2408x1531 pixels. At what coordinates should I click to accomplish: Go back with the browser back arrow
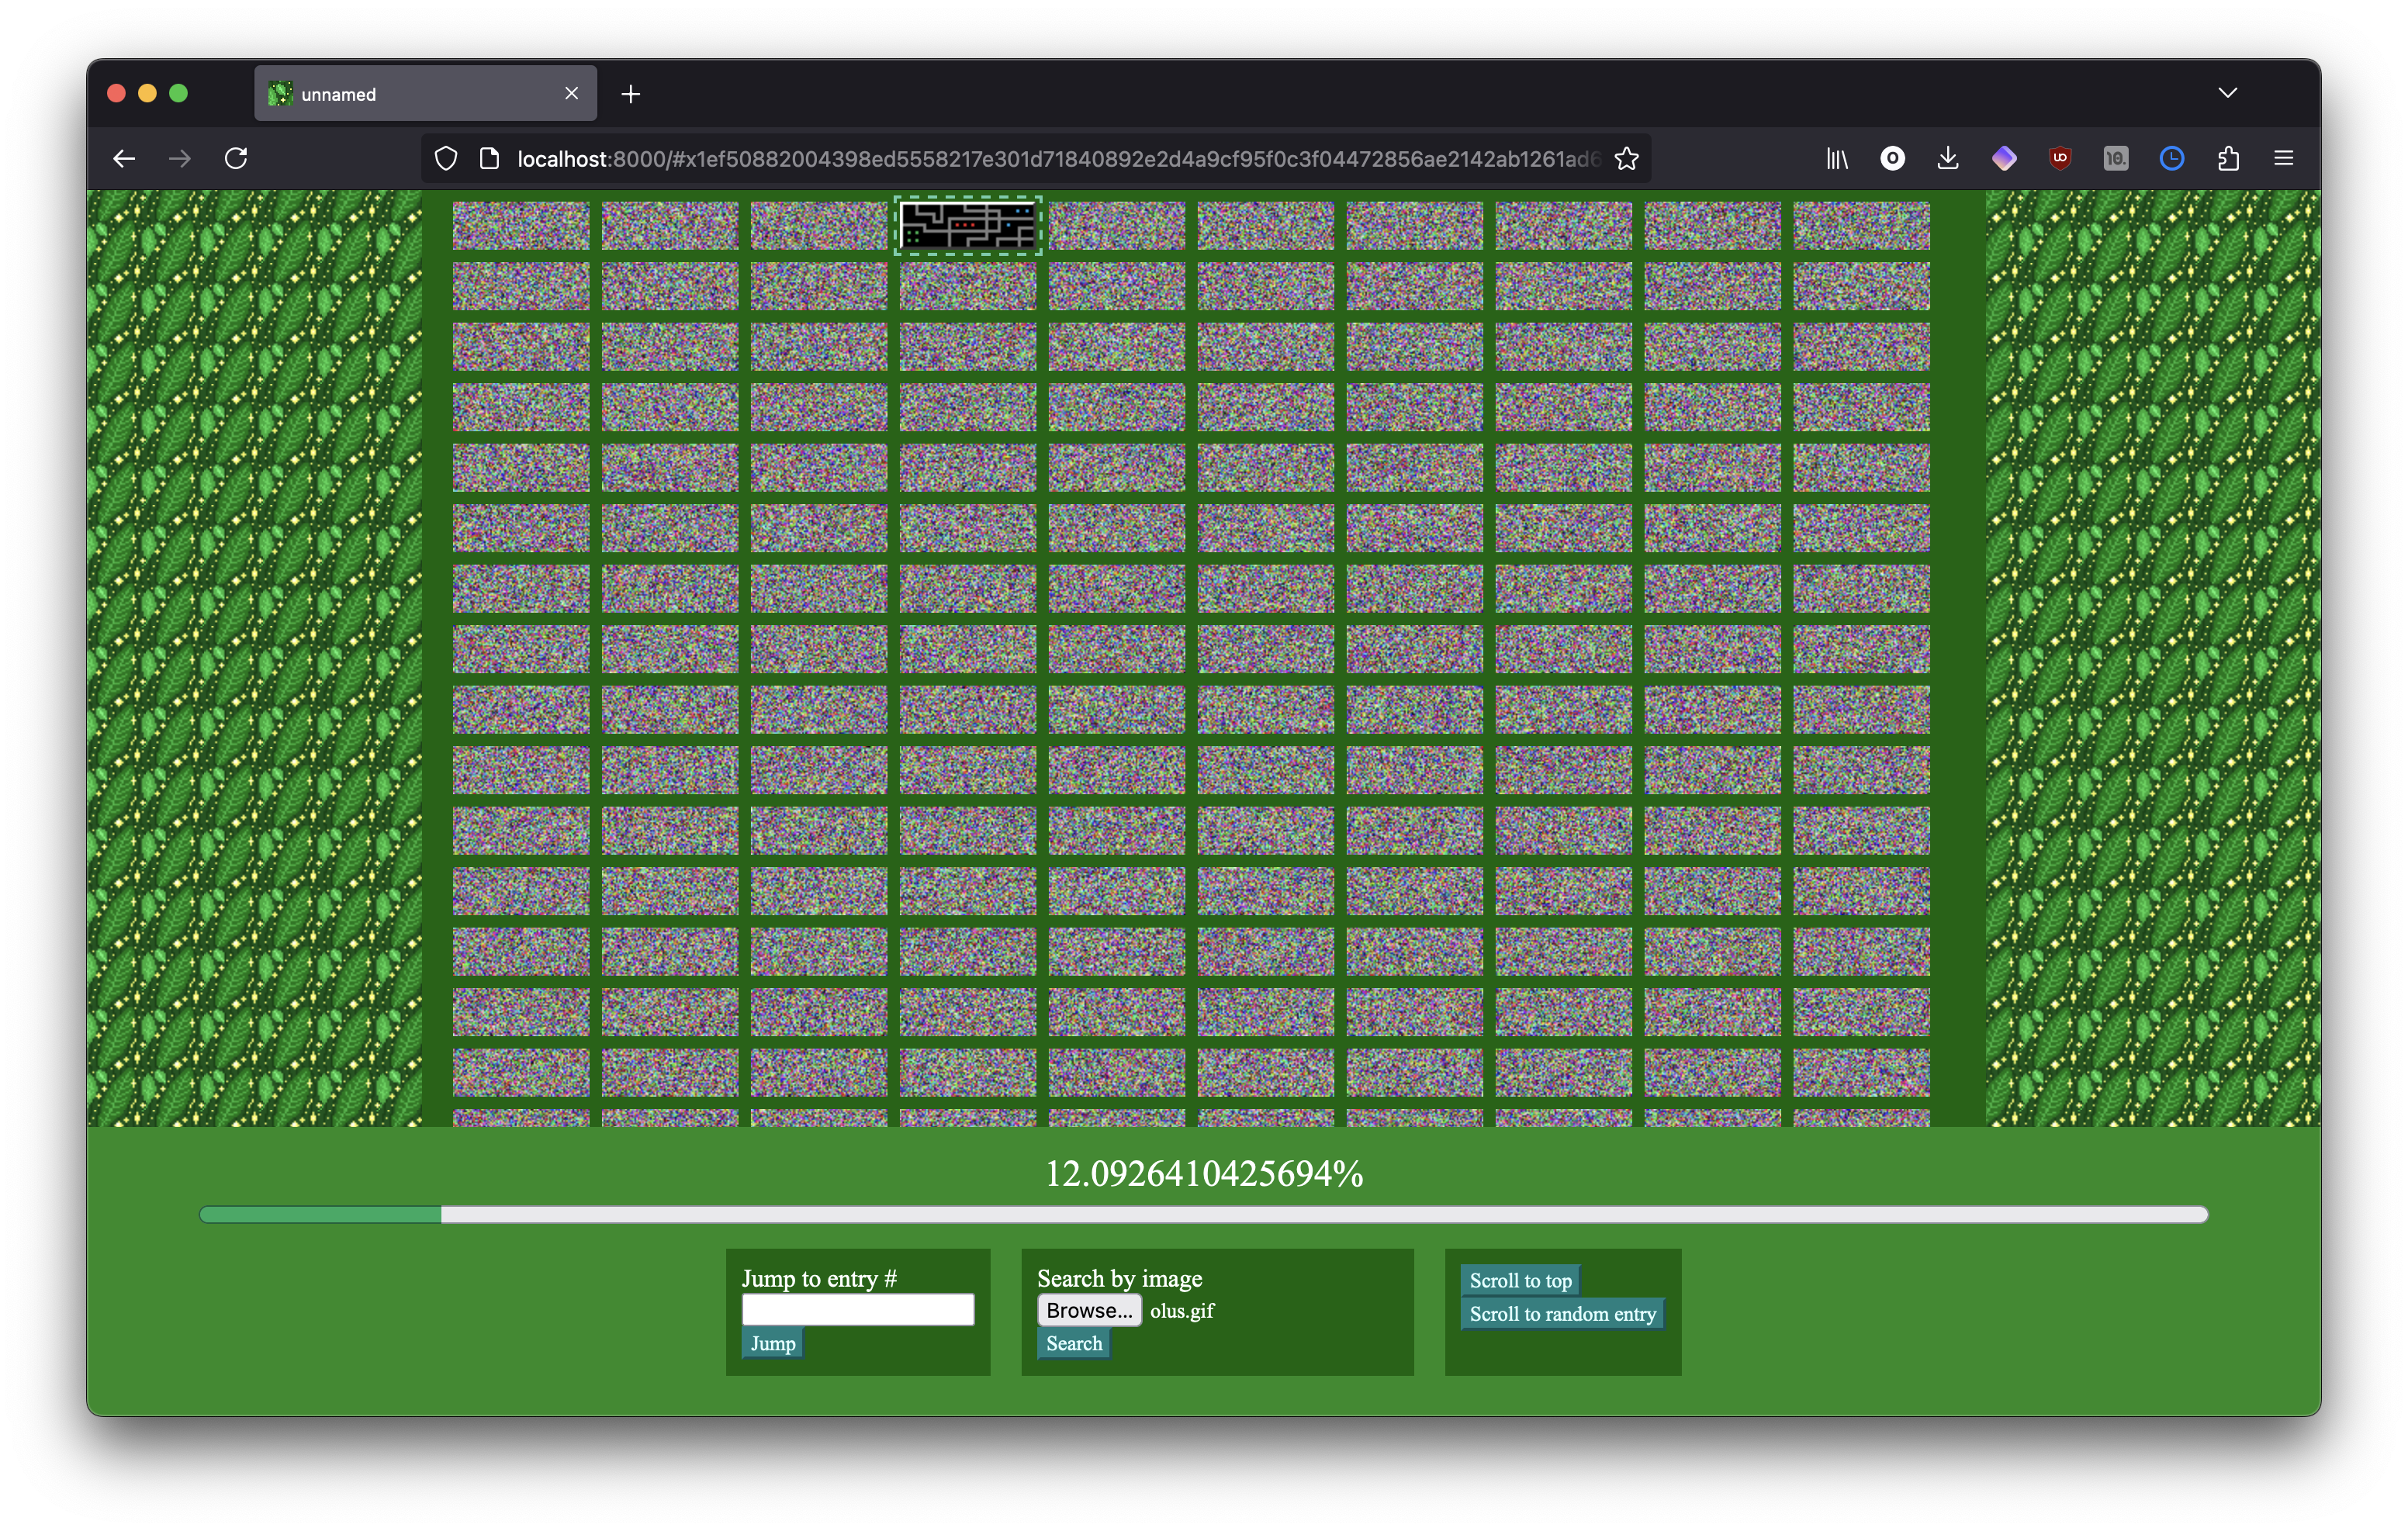pyautogui.click(x=124, y=158)
